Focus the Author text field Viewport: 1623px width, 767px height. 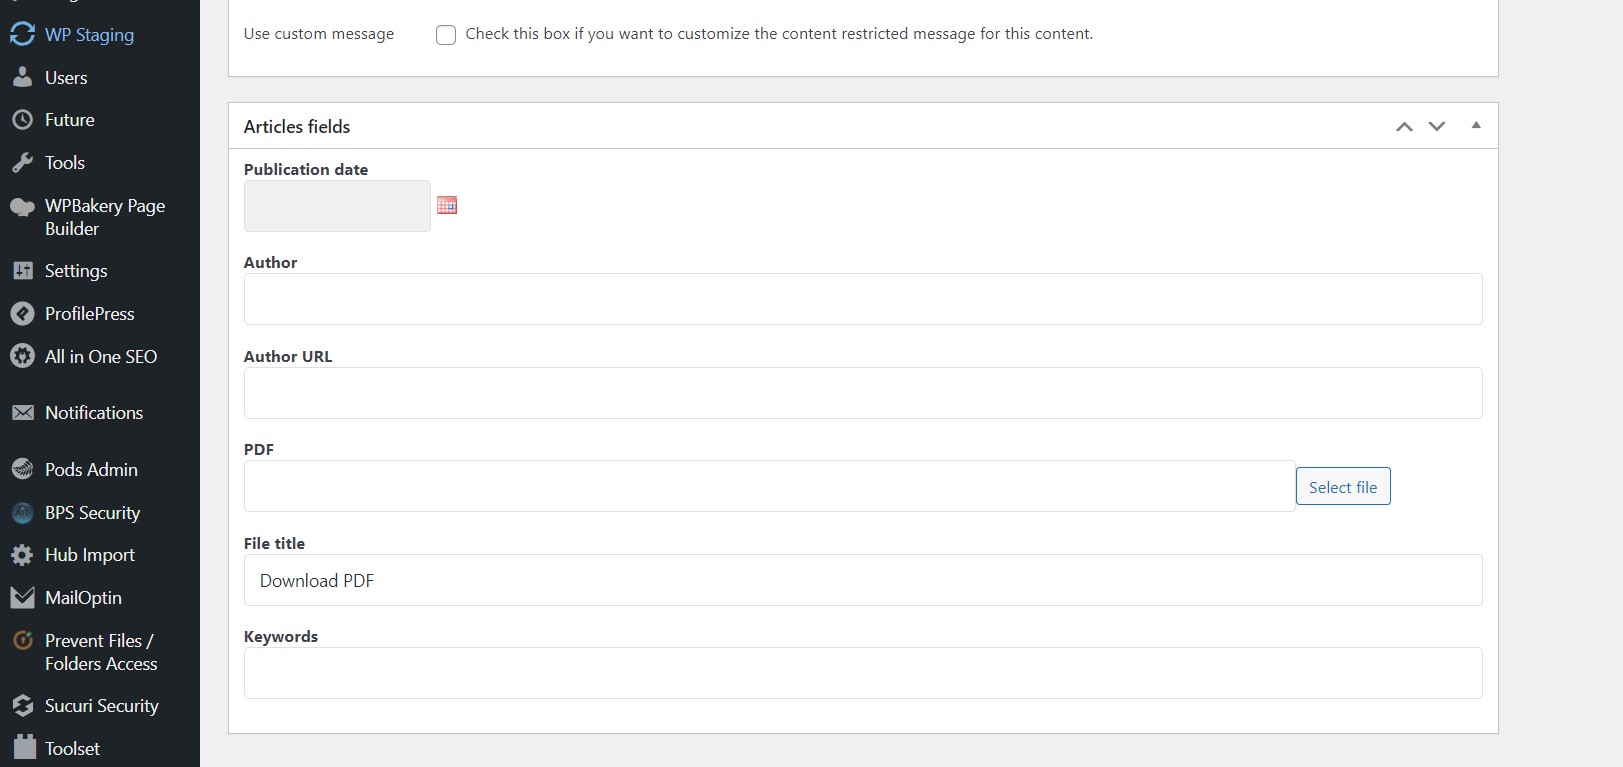(863, 299)
